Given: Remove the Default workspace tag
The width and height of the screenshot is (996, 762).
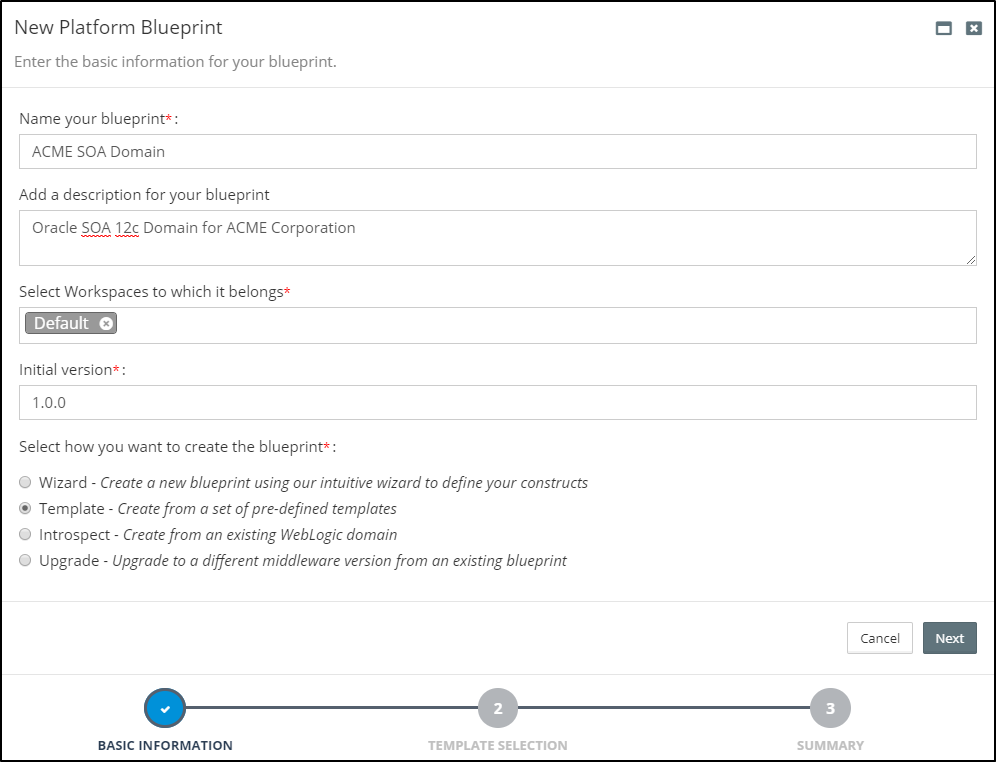Looking at the screenshot, I should 106,322.
